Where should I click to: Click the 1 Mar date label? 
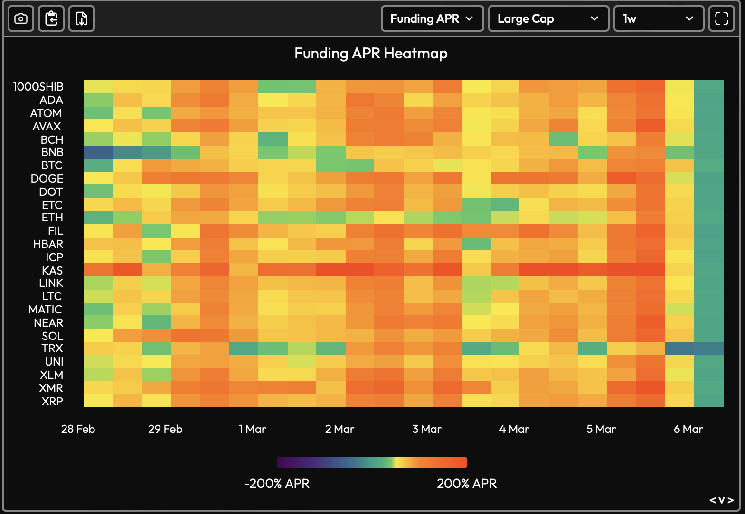252,429
